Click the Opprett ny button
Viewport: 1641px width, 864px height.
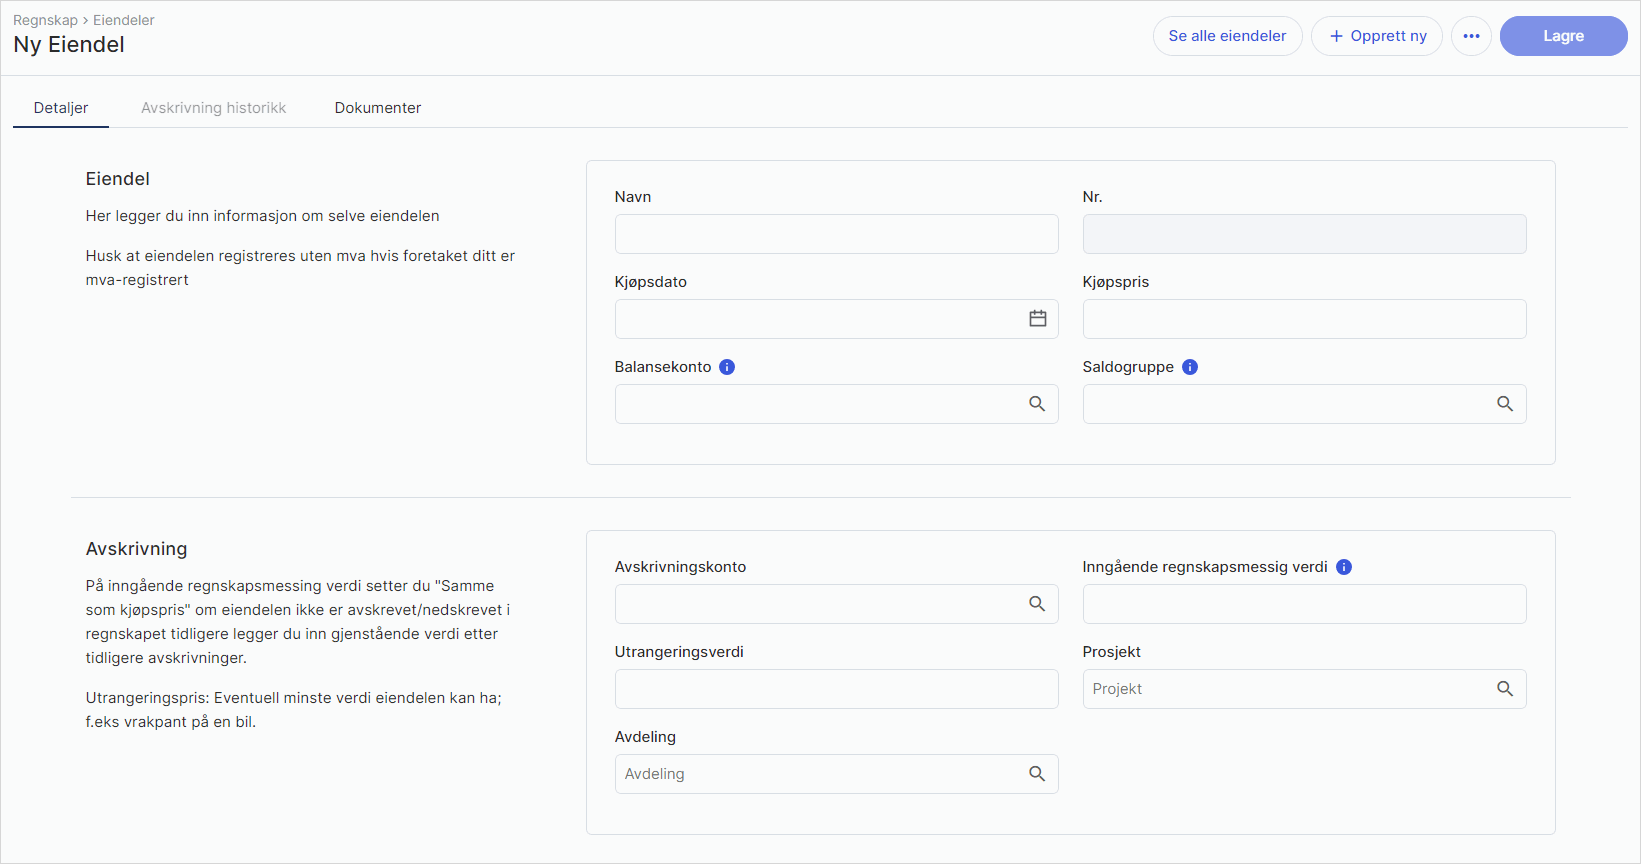point(1377,36)
